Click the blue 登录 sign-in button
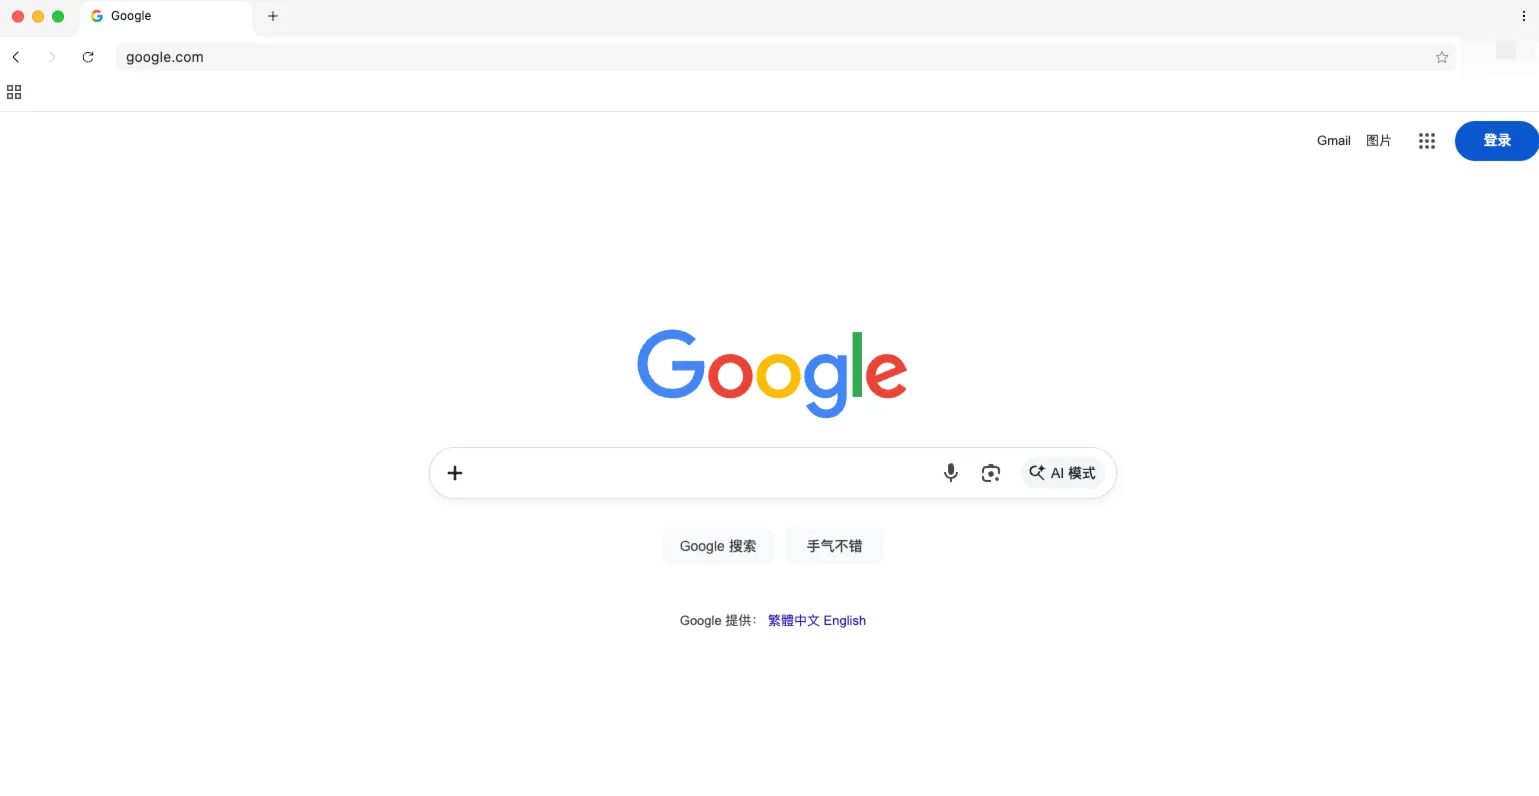The height and width of the screenshot is (796, 1539). (x=1496, y=141)
